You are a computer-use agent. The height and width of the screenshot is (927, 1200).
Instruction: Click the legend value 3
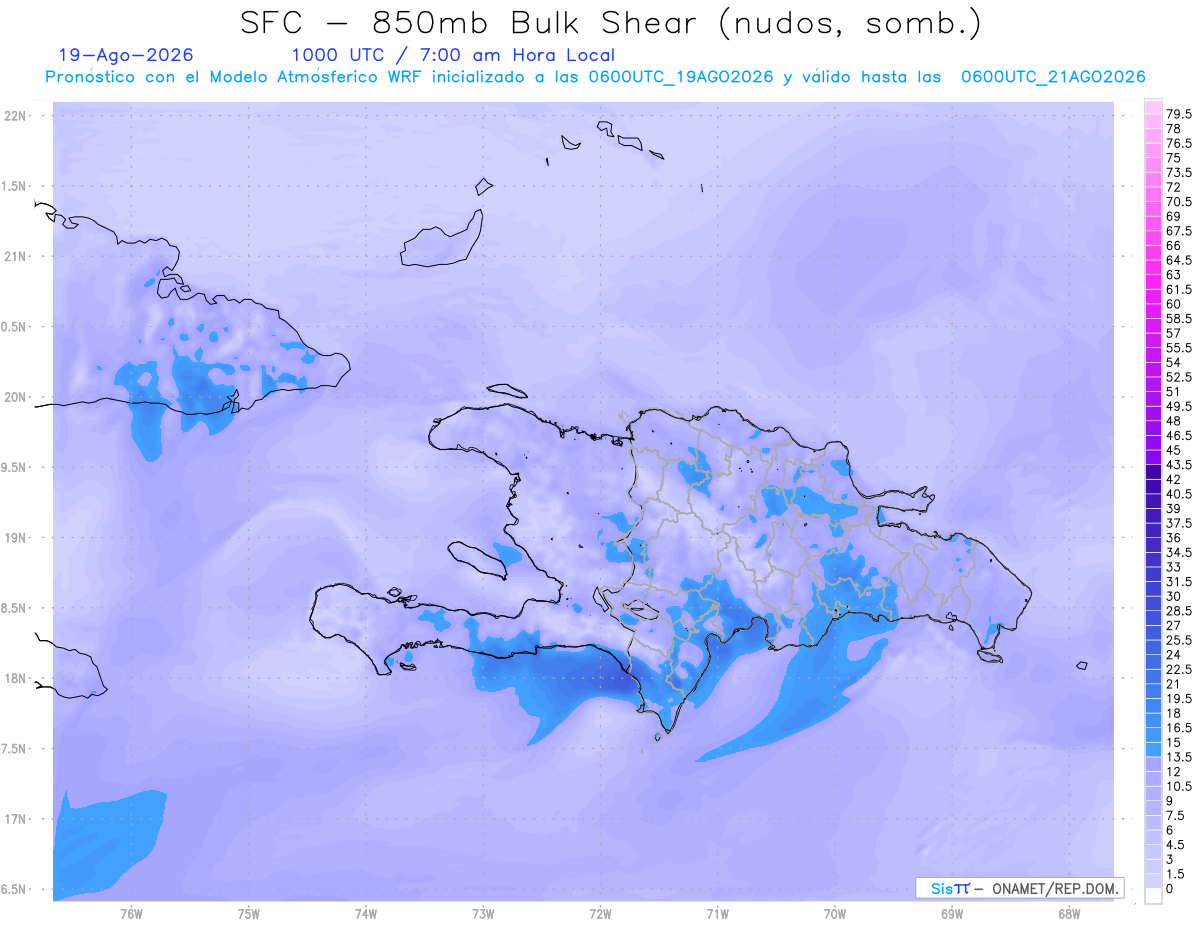pos(1171,858)
